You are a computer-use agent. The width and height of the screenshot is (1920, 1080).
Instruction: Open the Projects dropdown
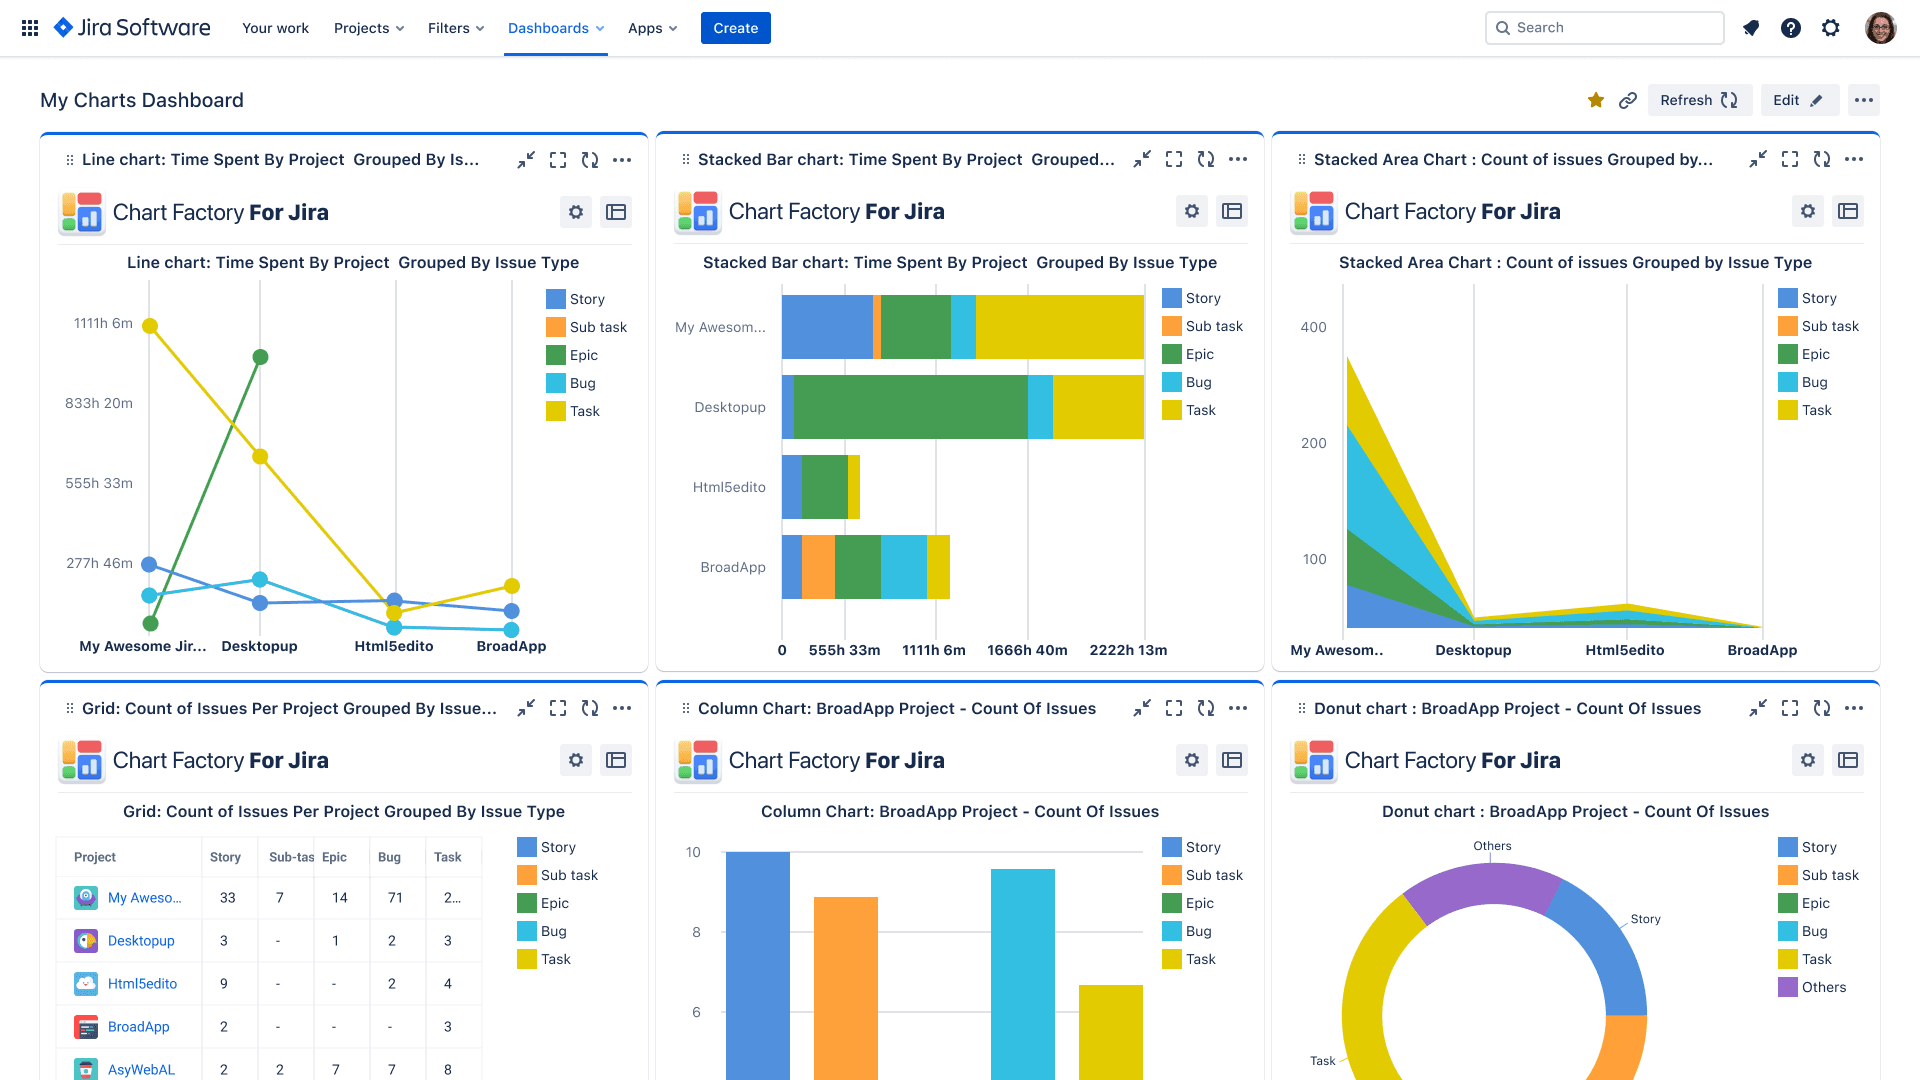[x=368, y=28]
